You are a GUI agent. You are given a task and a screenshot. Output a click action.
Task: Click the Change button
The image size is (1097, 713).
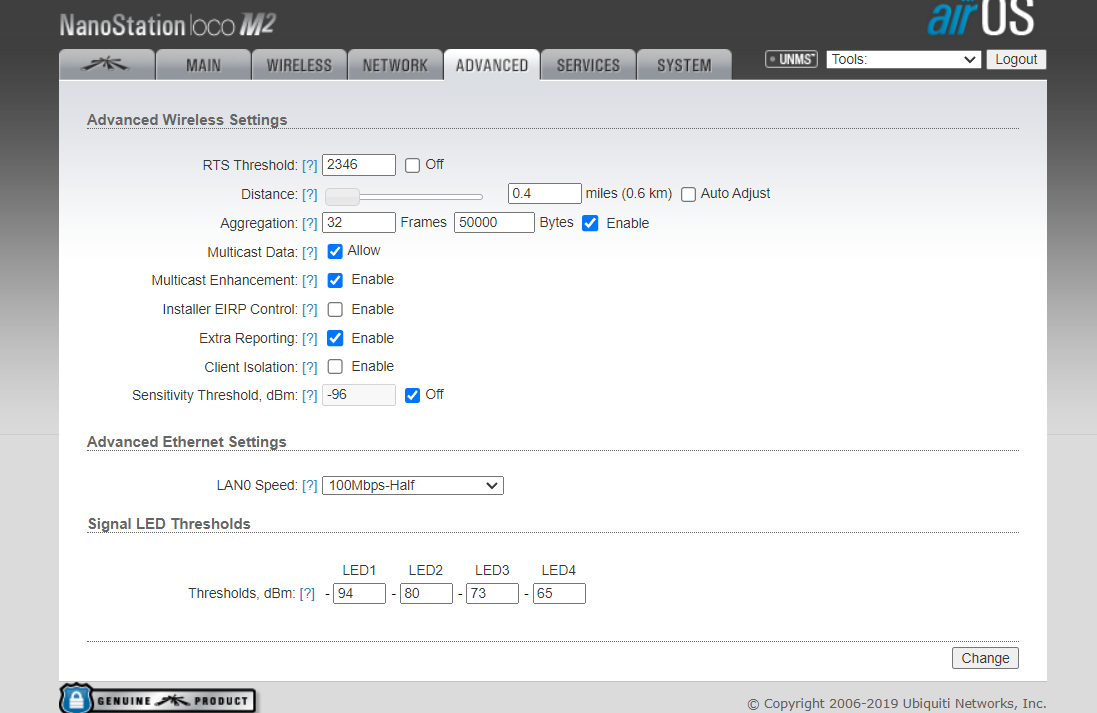pos(985,658)
